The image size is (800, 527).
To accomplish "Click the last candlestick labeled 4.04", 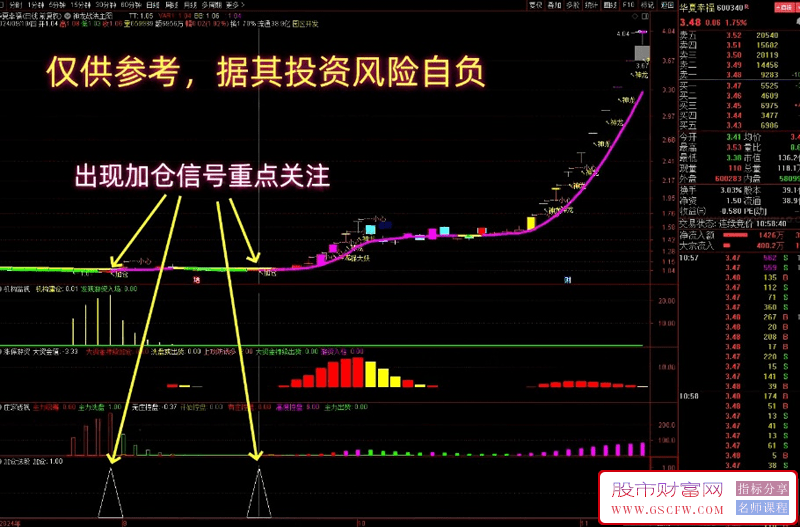I will [x=641, y=46].
